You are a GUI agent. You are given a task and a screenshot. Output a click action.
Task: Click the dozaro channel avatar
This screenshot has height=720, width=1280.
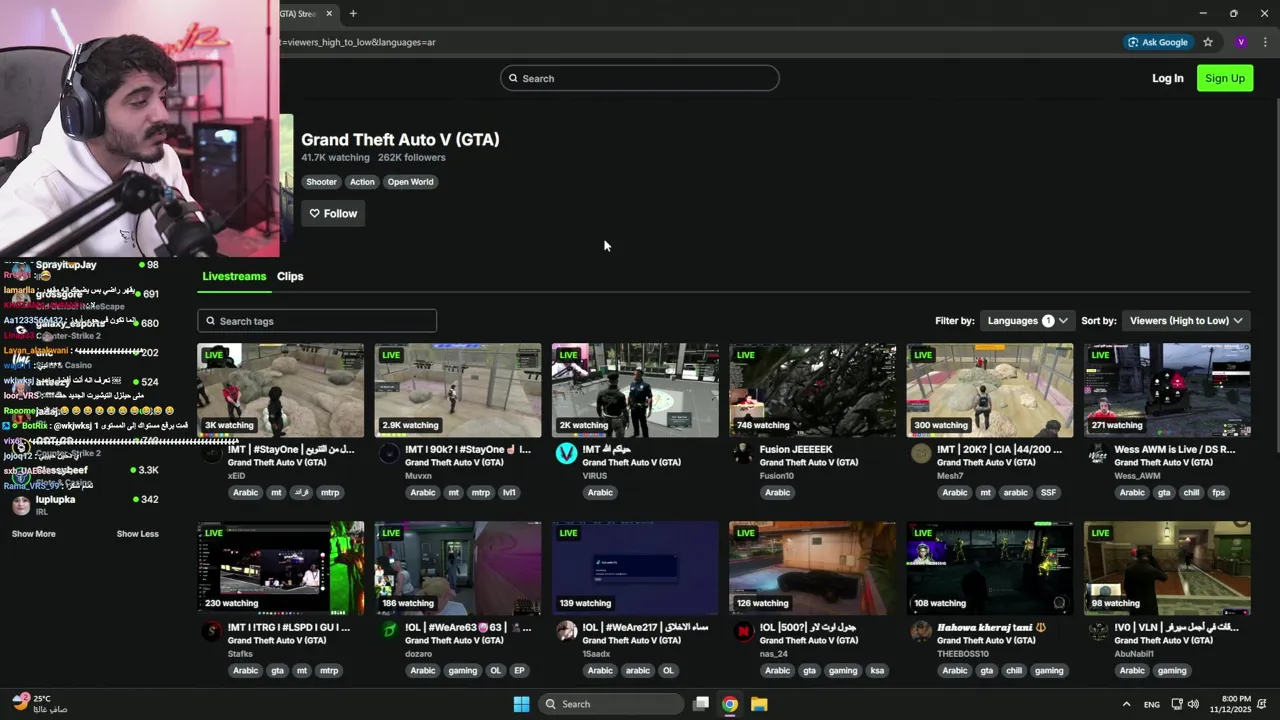coord(389,631)
